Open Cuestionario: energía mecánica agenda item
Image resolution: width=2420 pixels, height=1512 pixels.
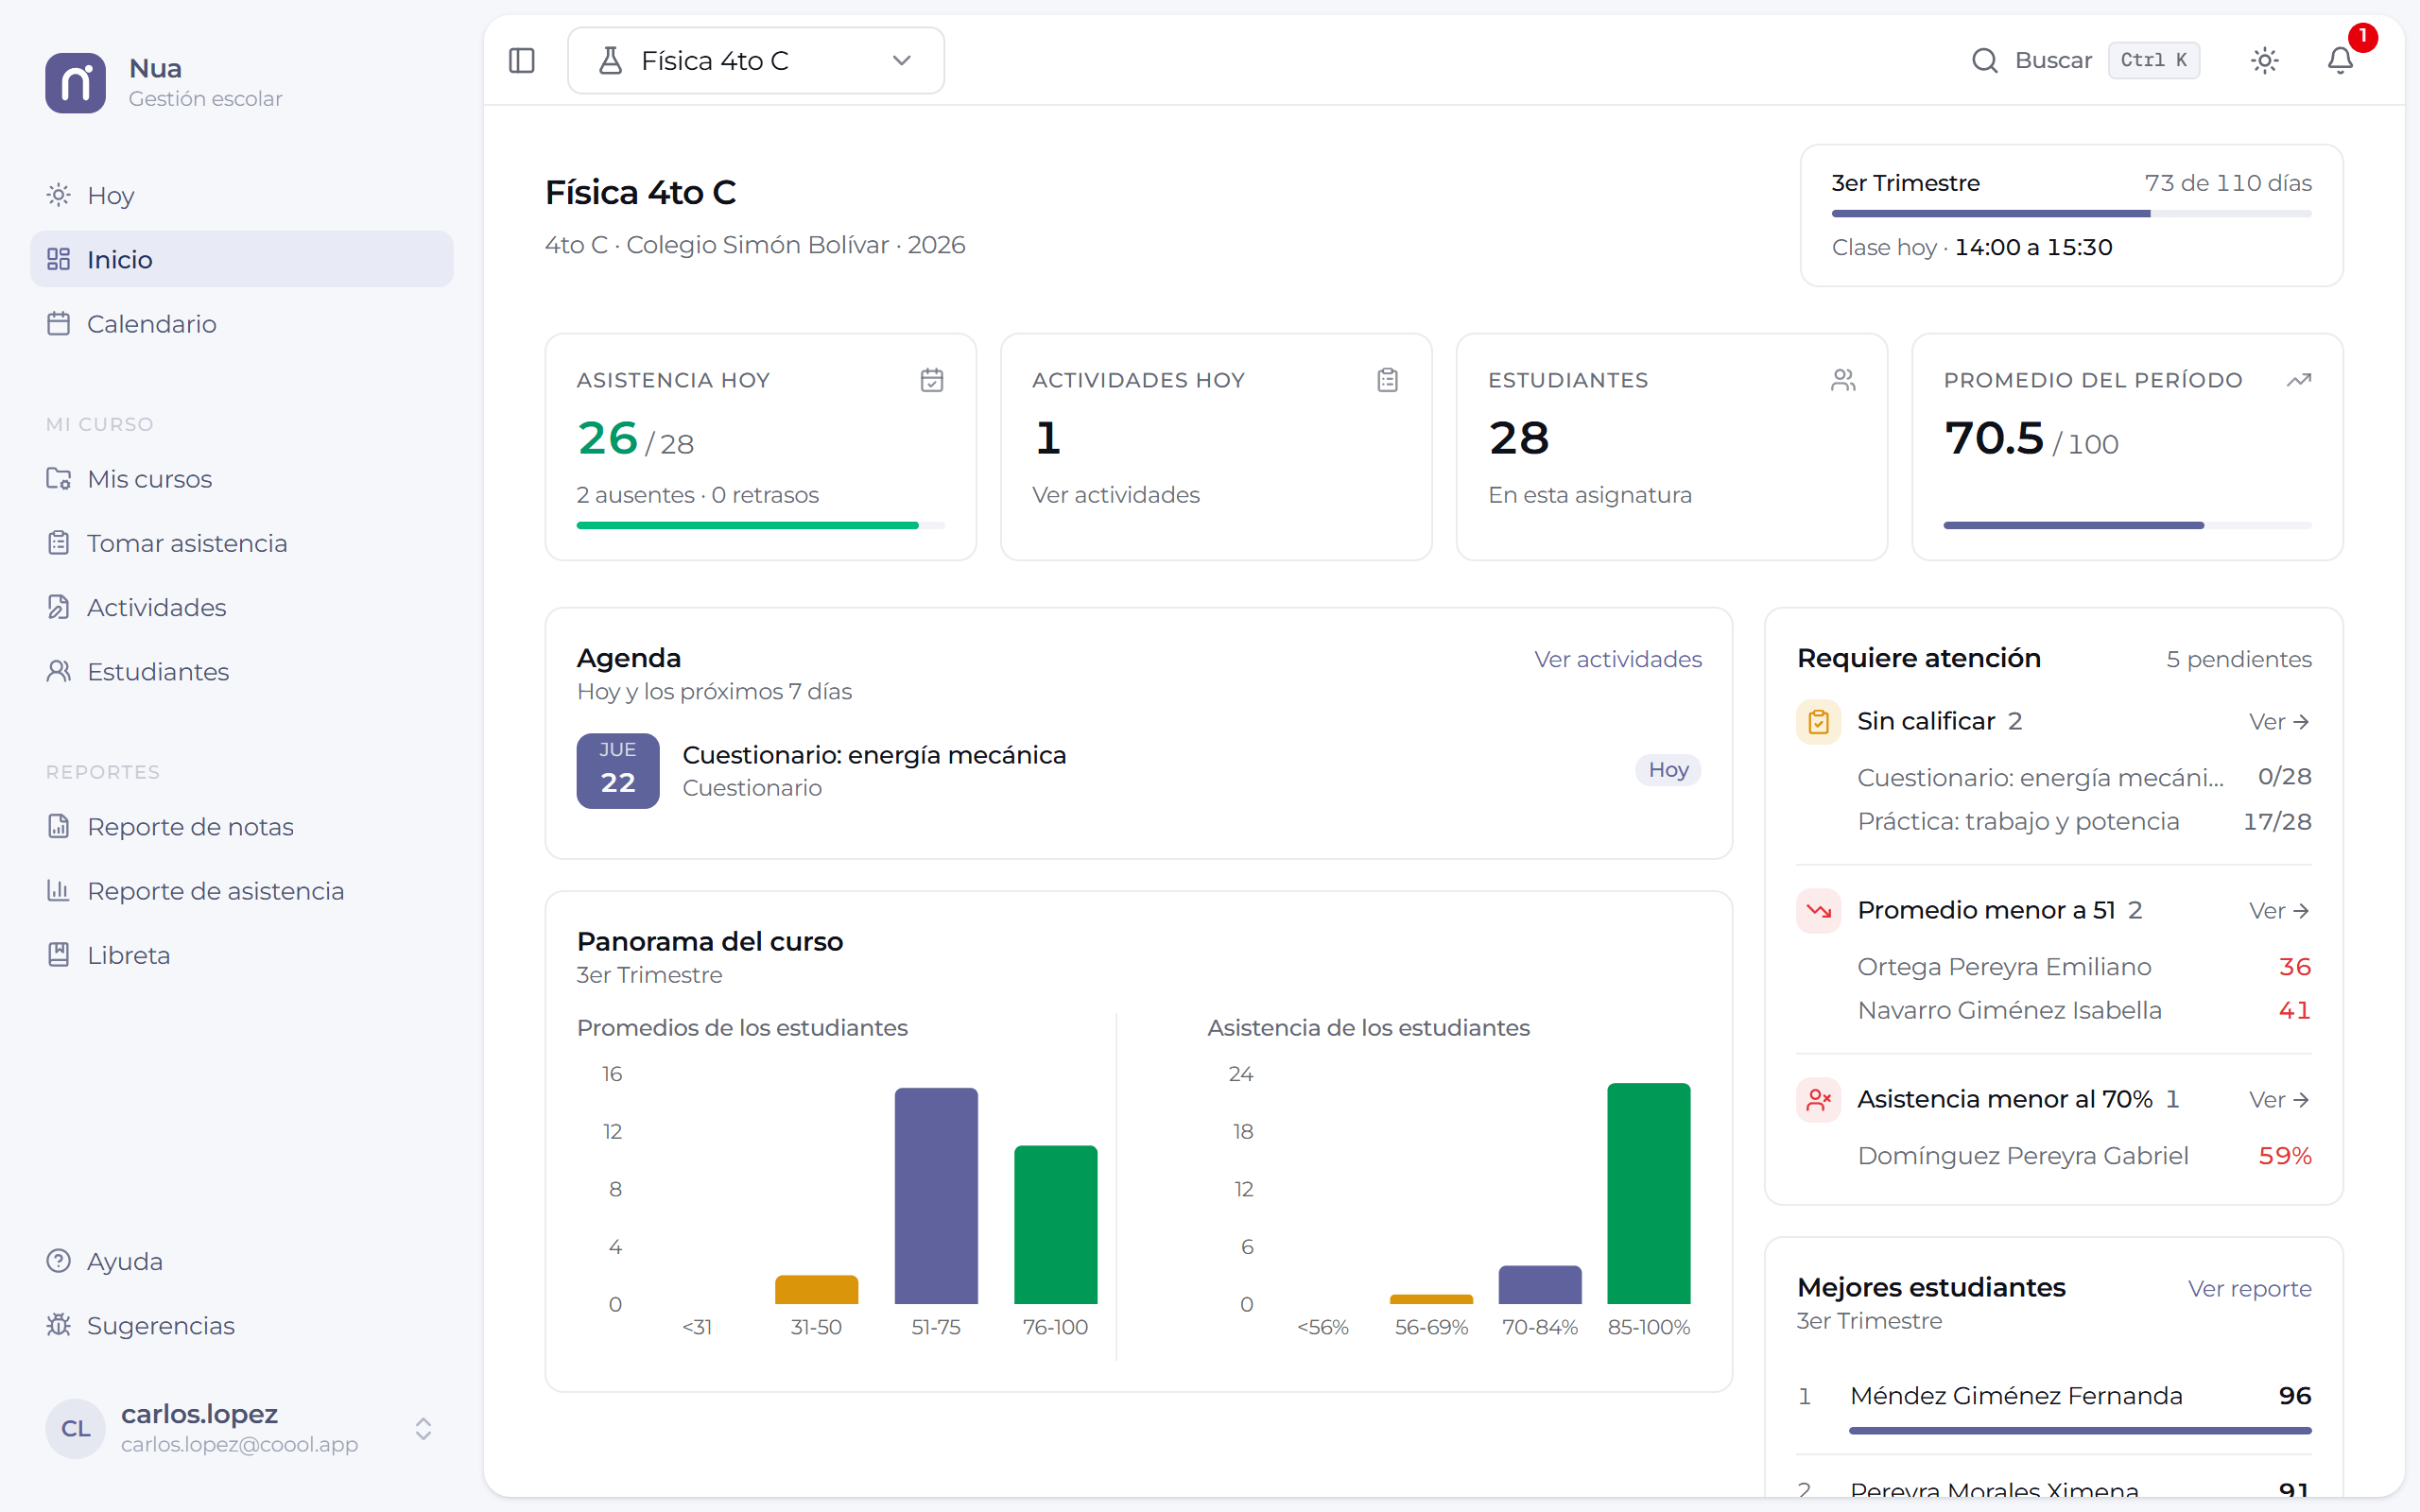point(1138,771)
